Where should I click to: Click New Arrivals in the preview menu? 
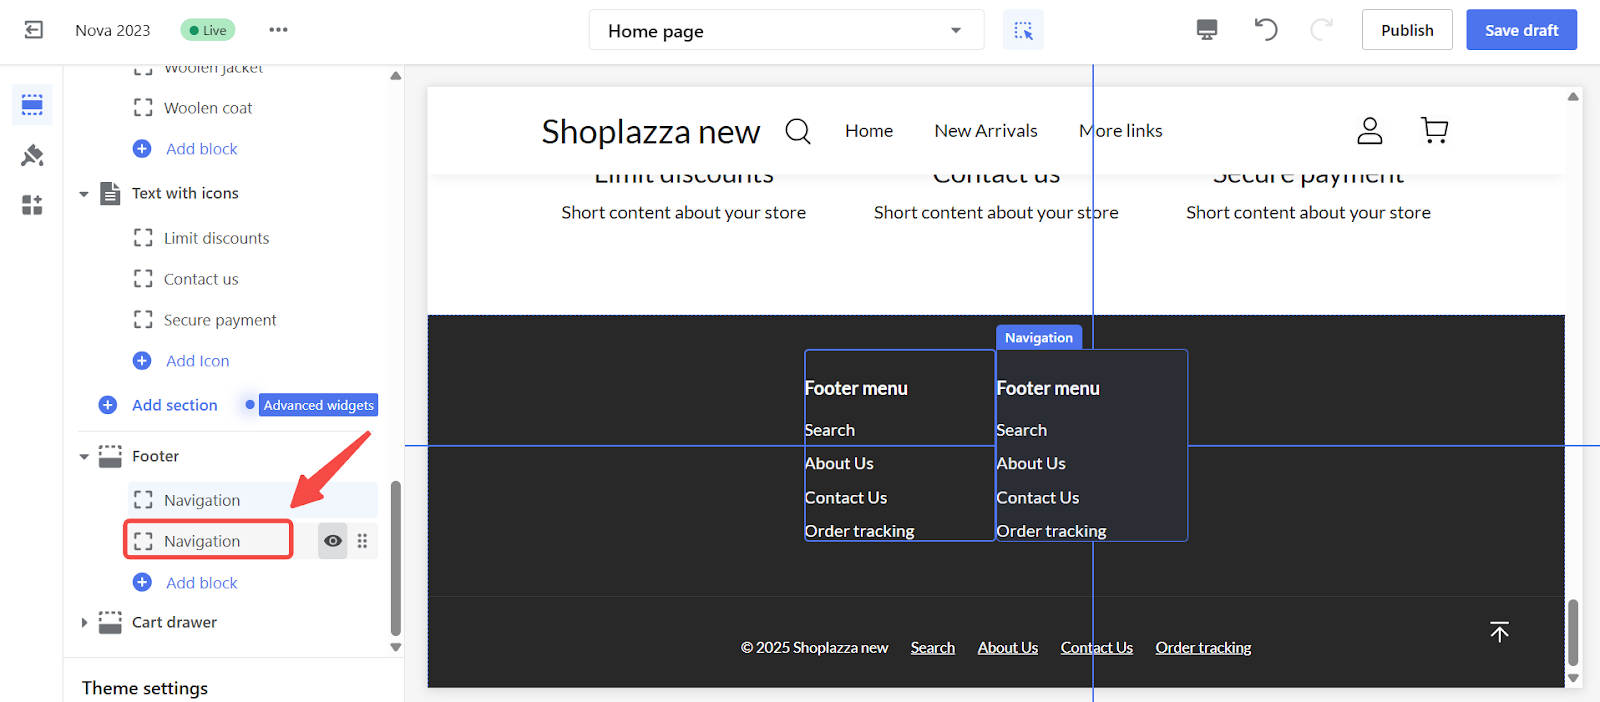pos(986,131)
